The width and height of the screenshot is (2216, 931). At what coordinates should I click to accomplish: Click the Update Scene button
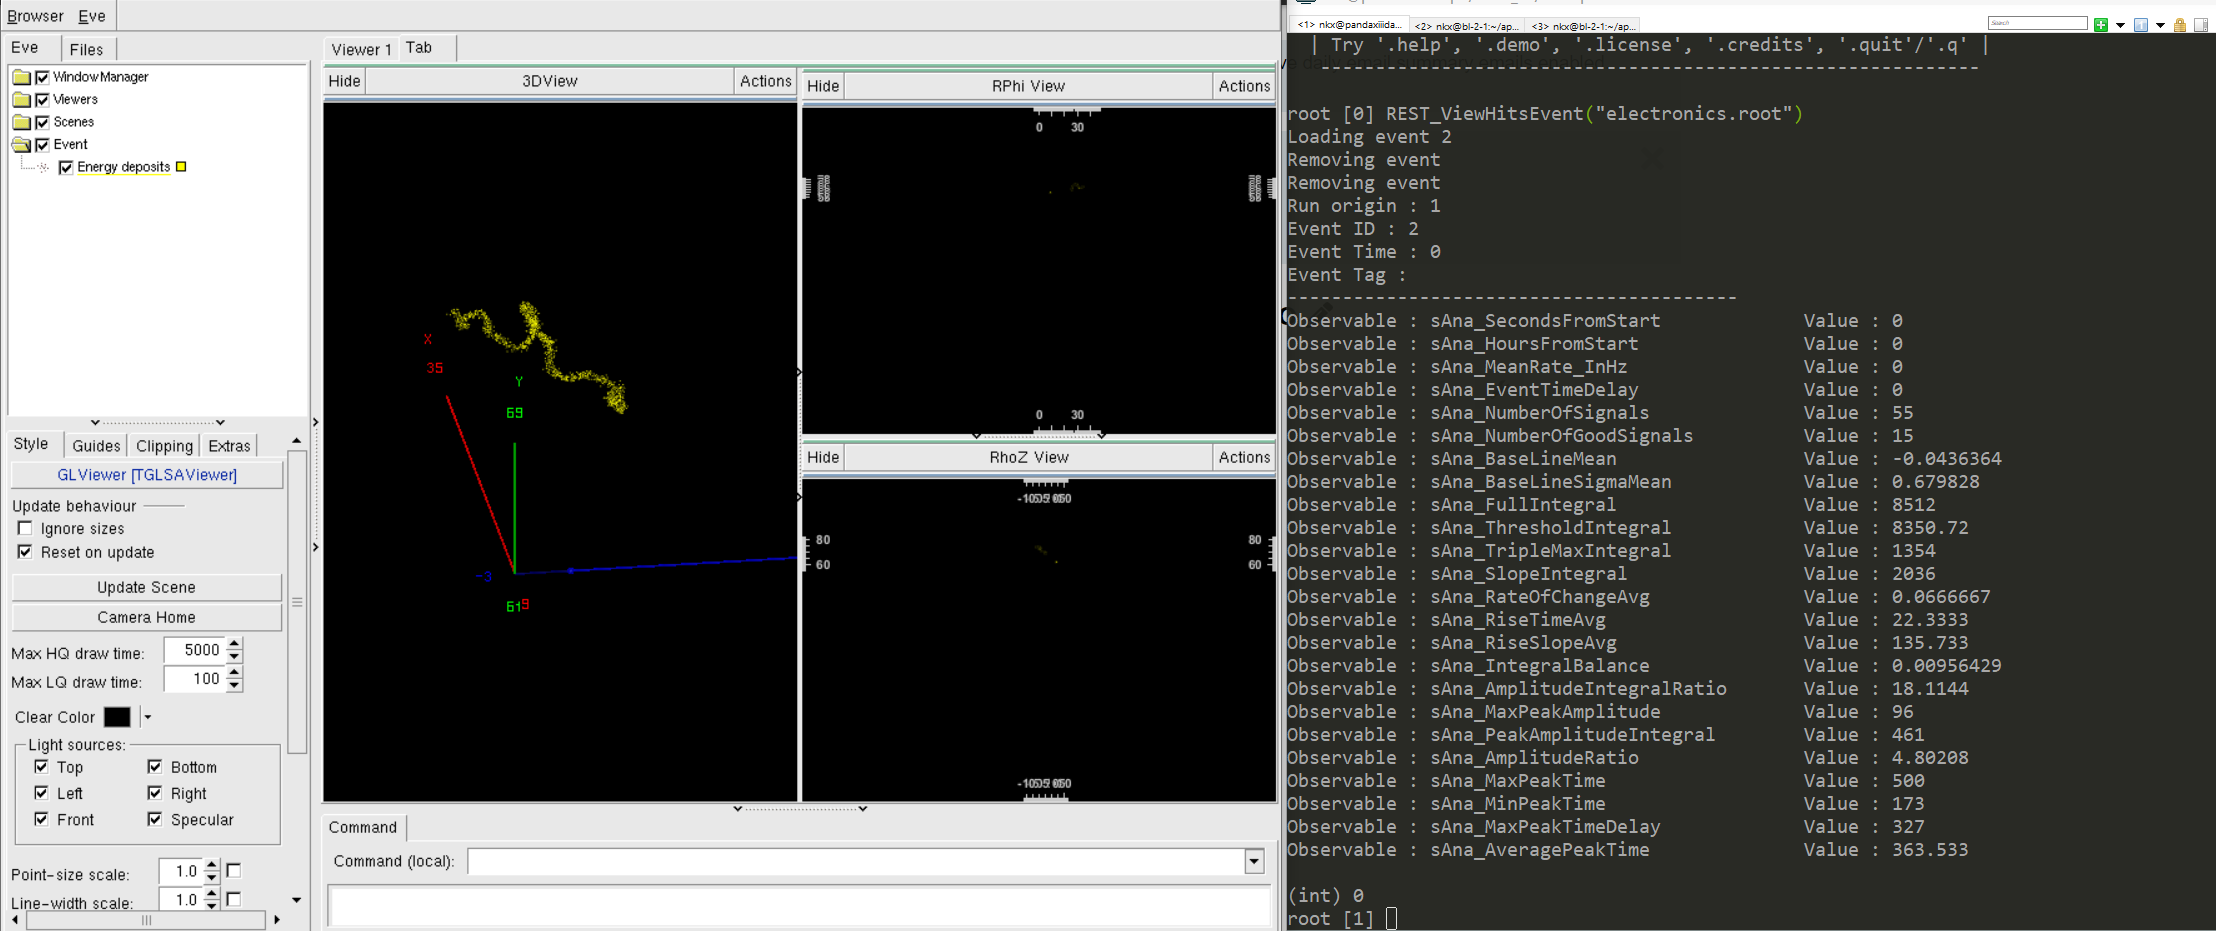[146, 587]
